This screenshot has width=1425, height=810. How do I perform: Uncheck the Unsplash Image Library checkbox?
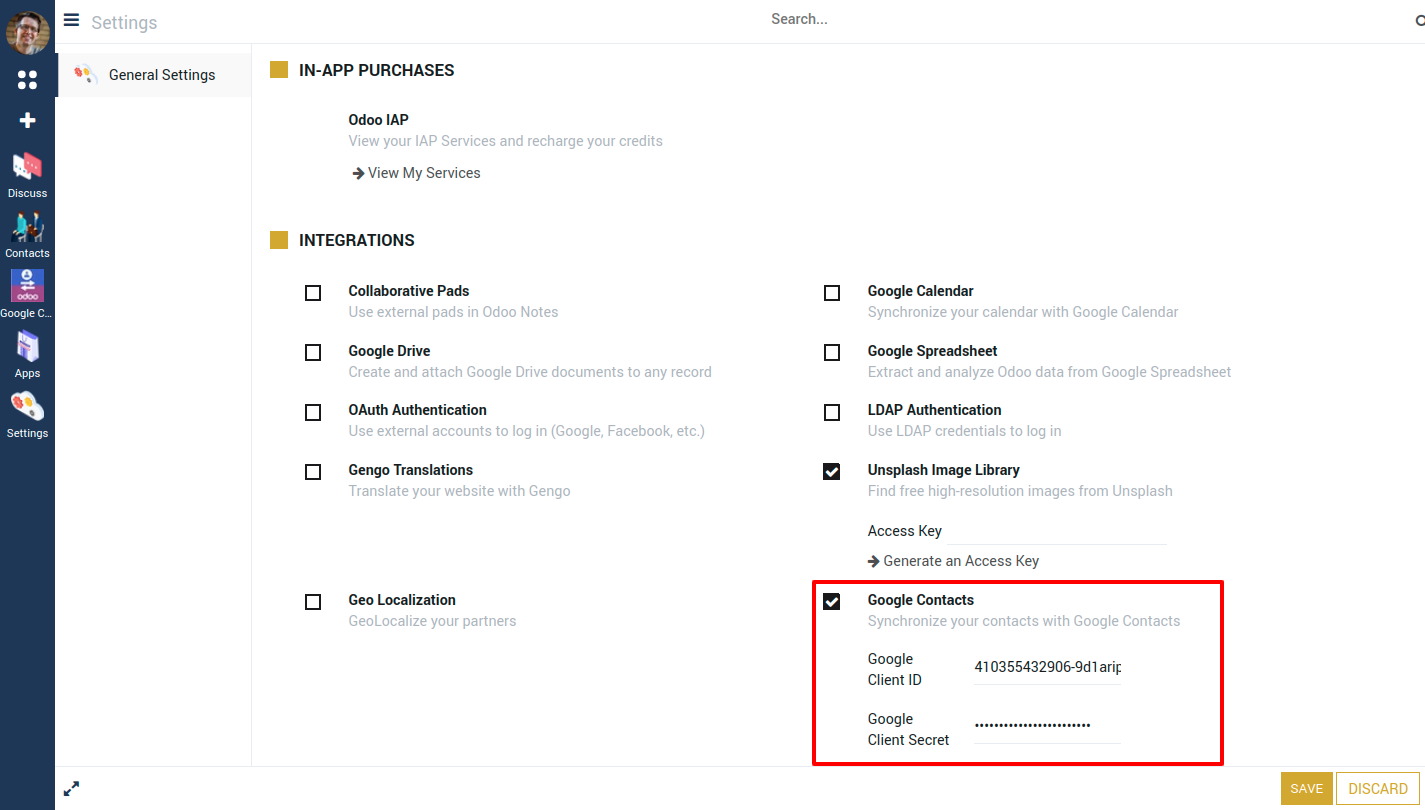[832, 472]
